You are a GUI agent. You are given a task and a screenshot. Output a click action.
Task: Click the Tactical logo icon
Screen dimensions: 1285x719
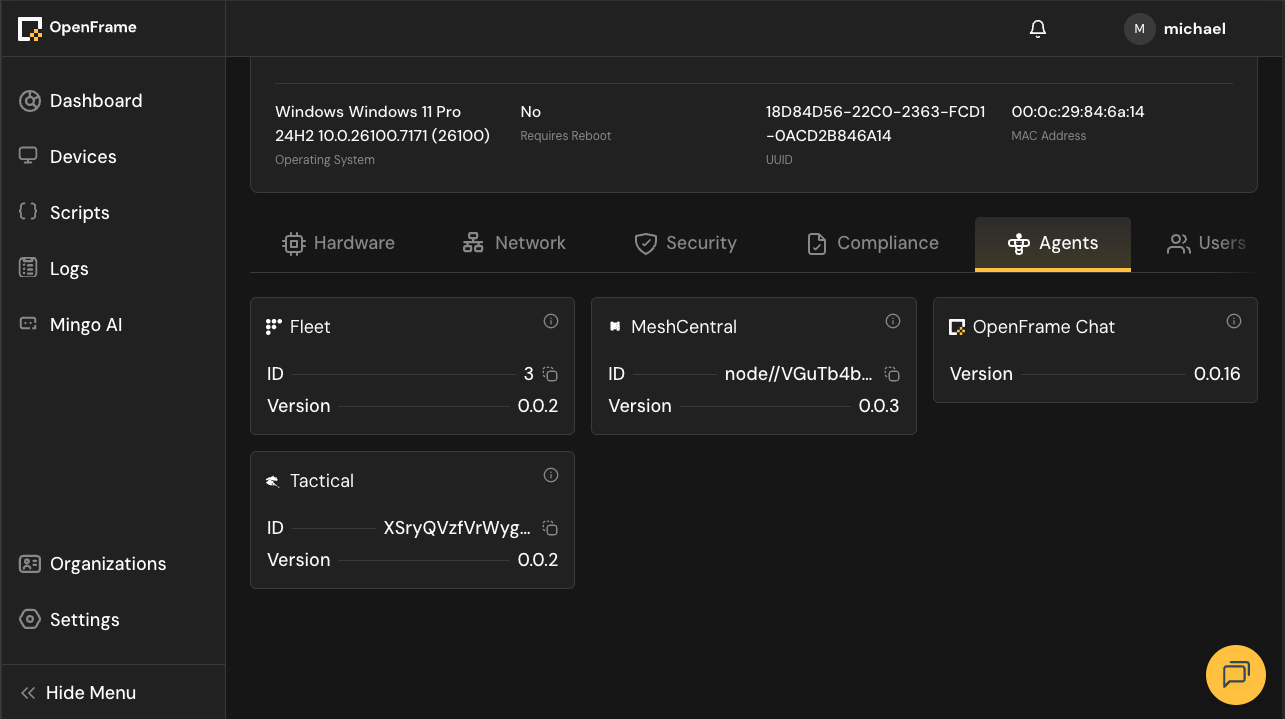273,481
